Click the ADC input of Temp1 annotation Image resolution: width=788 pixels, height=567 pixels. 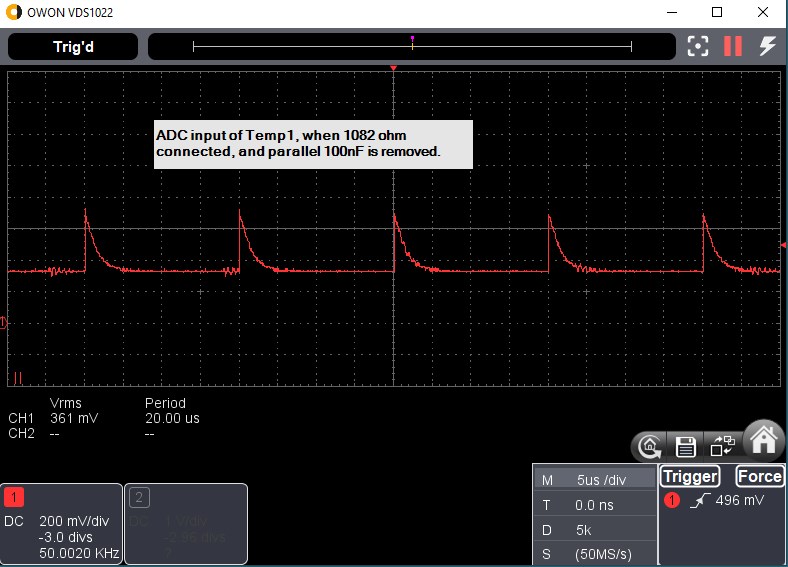pyautogui.click(x=313, y=144)
